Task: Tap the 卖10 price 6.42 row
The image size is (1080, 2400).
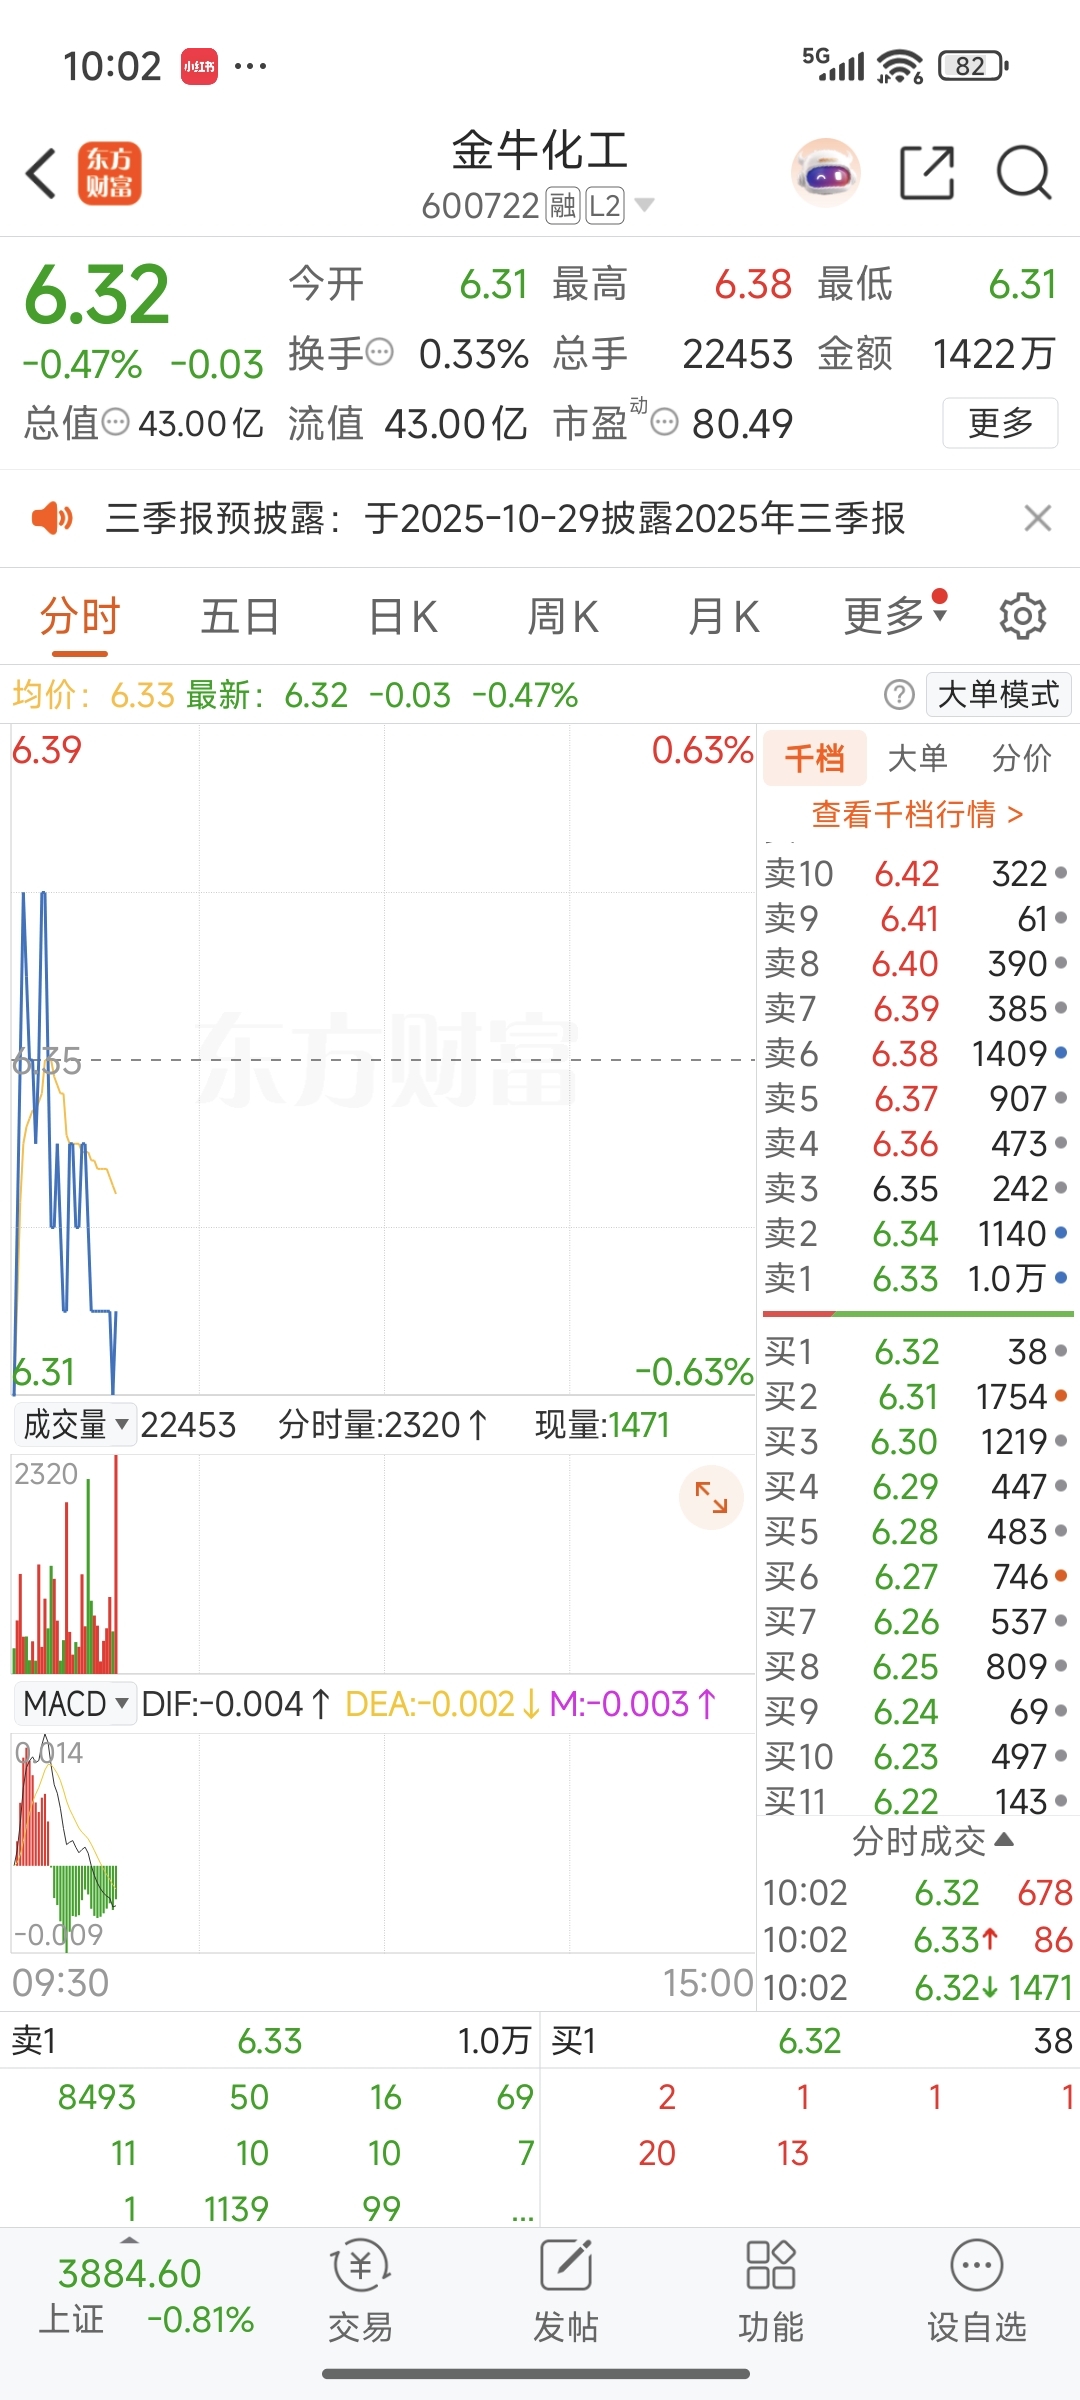Action: coord(917,873)
